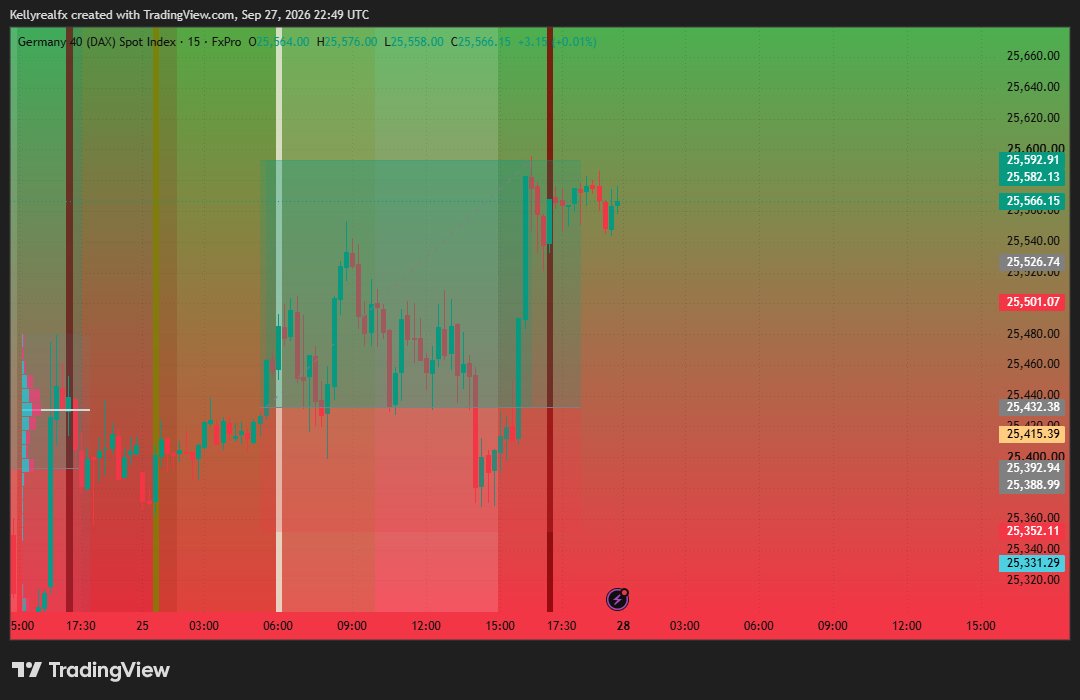Click the white vertical session line
The height and width of the screenshot is (700, 1080).
pos(279,320)
